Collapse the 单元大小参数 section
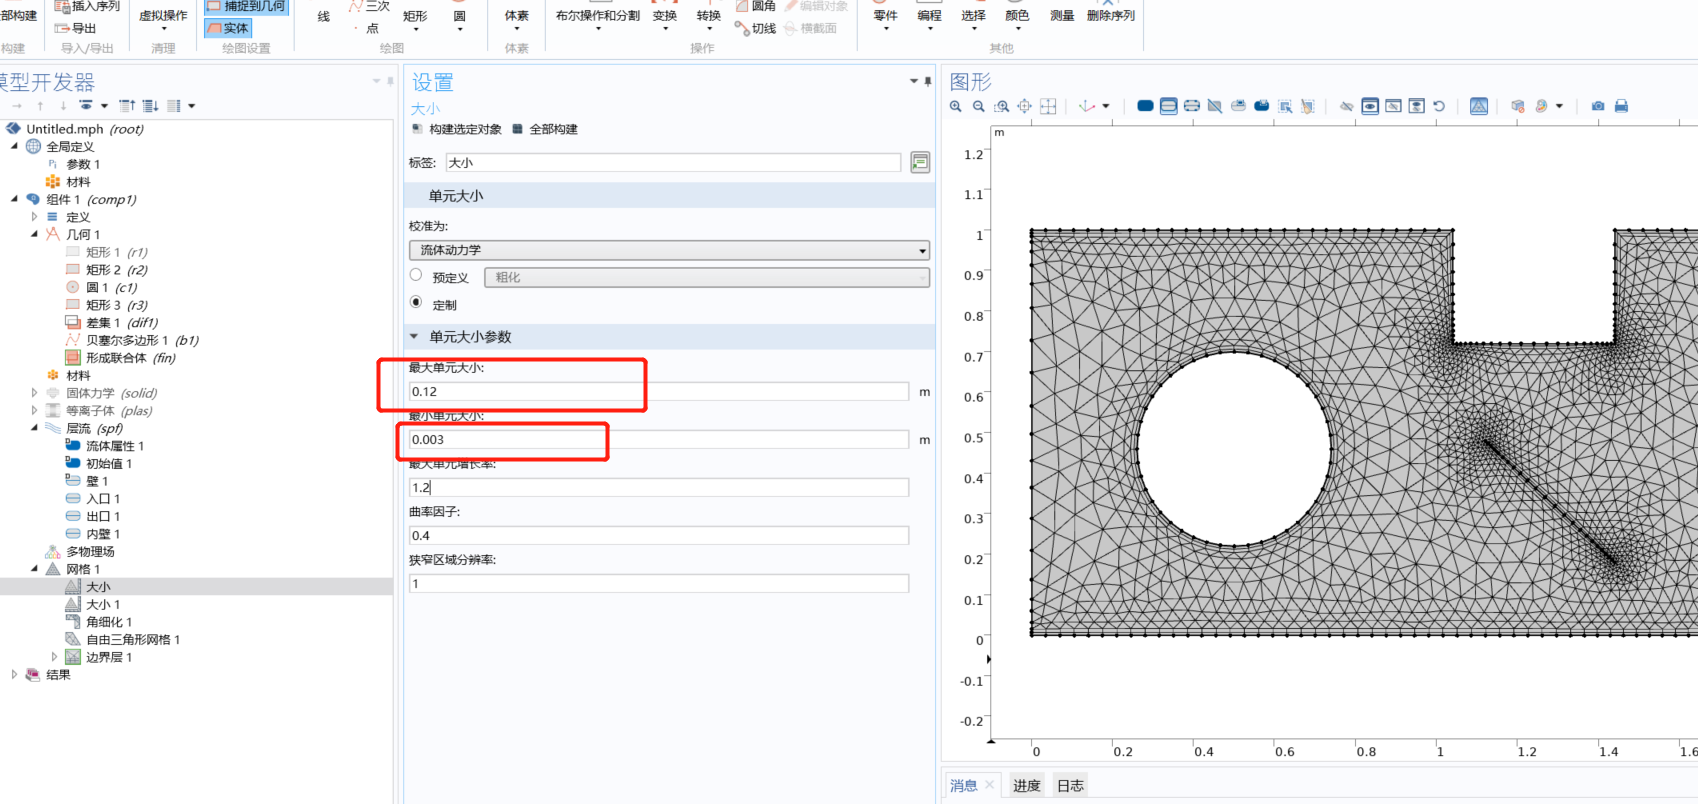Screen dimensions: 1698x804 click(415, 337)
